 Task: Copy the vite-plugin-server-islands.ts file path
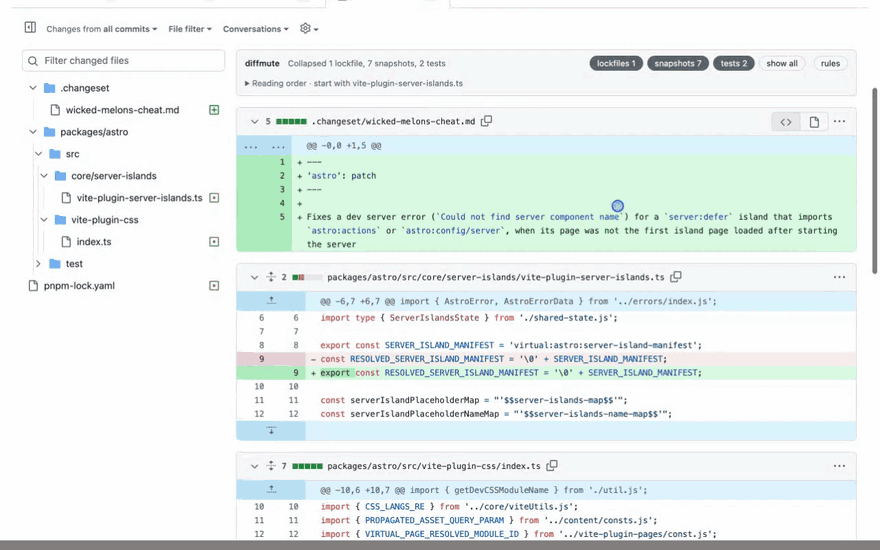click(x=676, y=276)
